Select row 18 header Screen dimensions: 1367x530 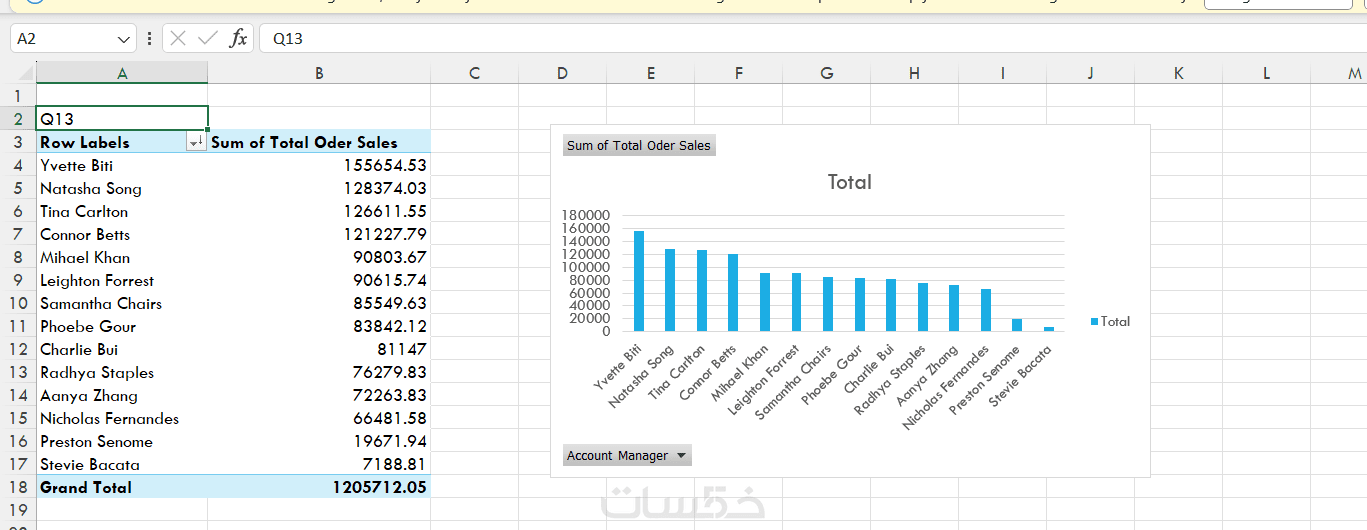(18, 487)
